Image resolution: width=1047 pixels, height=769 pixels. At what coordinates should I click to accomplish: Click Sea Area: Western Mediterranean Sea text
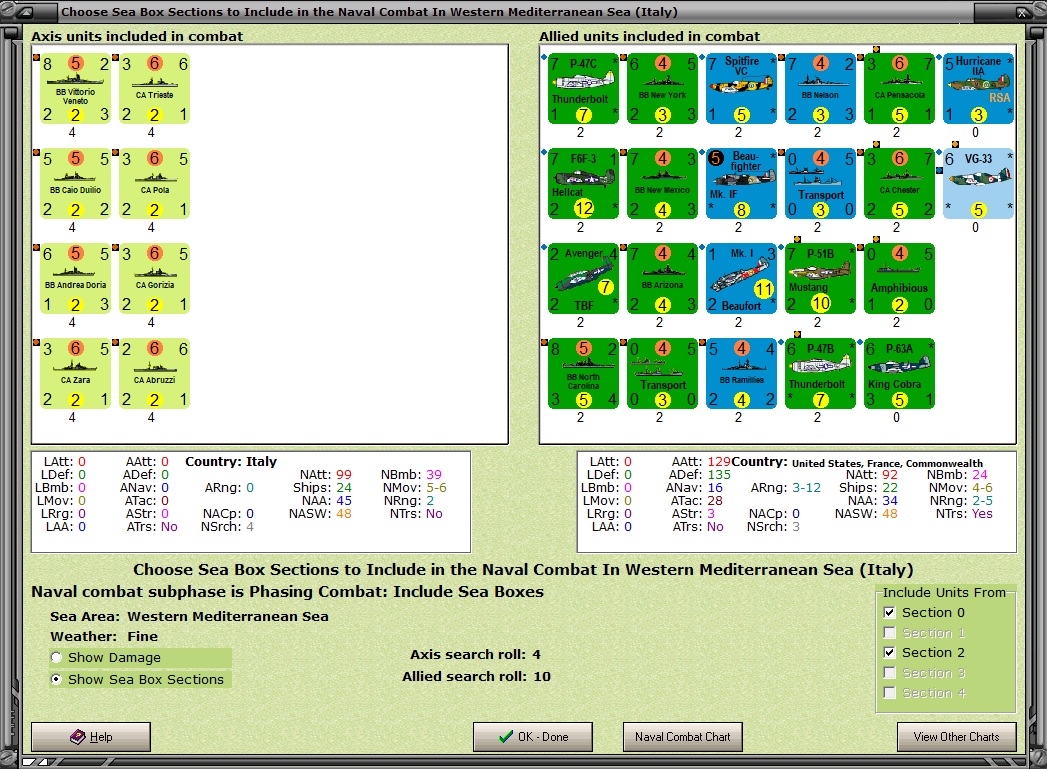(x=189, y=616)
